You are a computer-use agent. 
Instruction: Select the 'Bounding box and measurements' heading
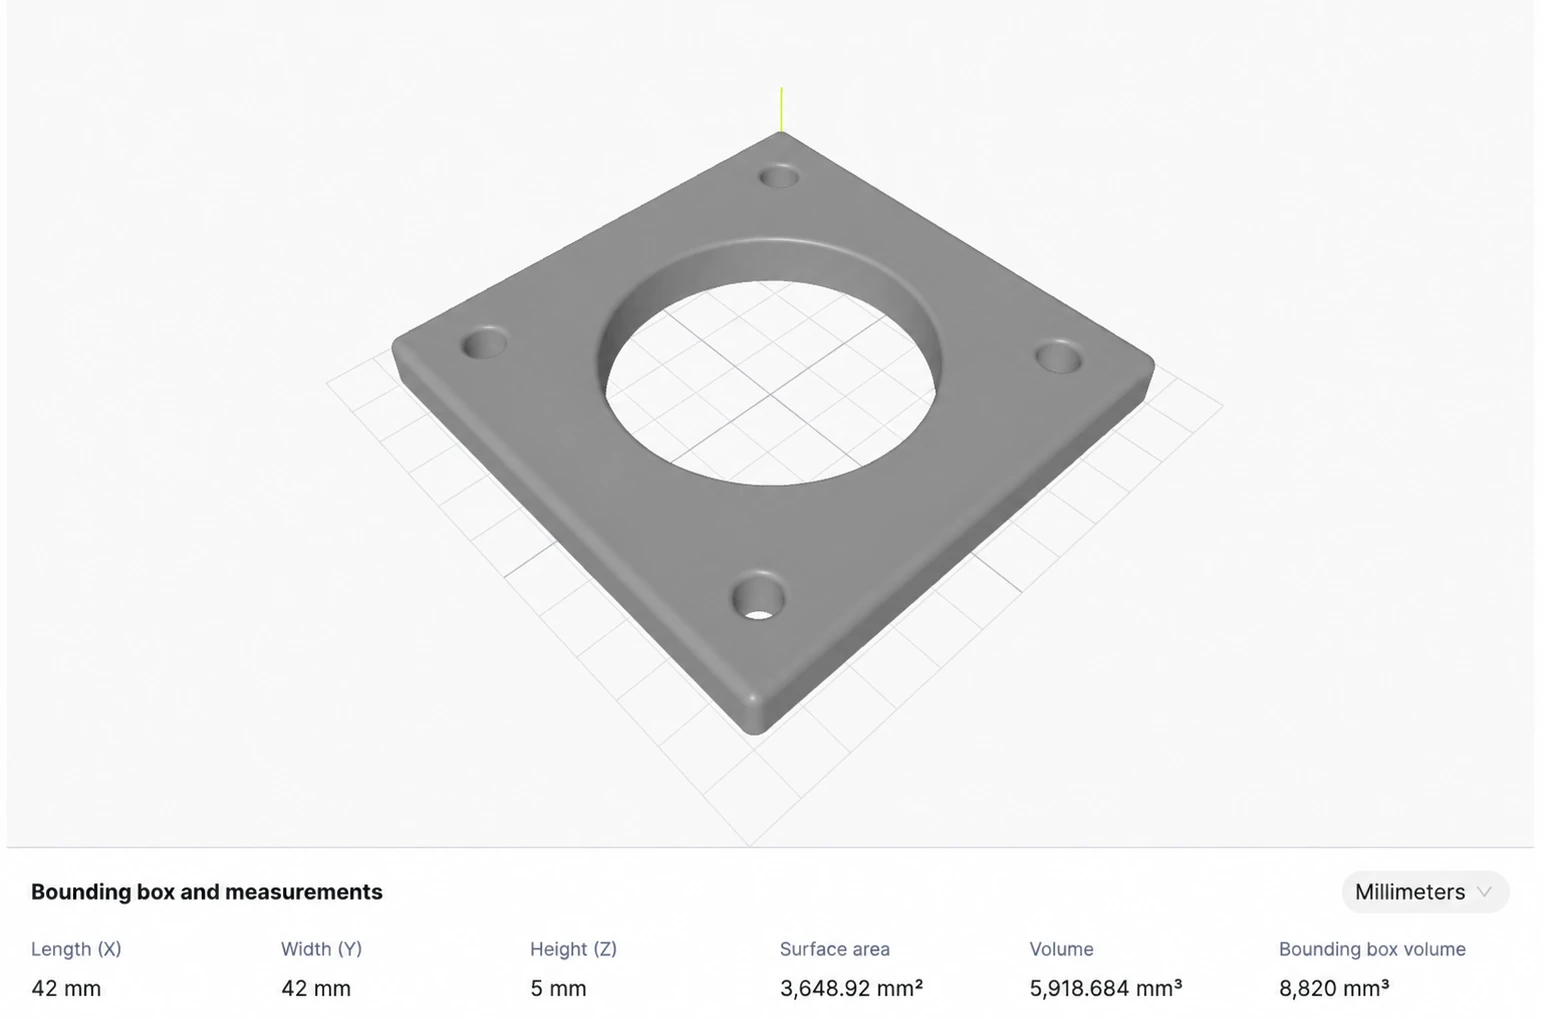coord(207,892)
